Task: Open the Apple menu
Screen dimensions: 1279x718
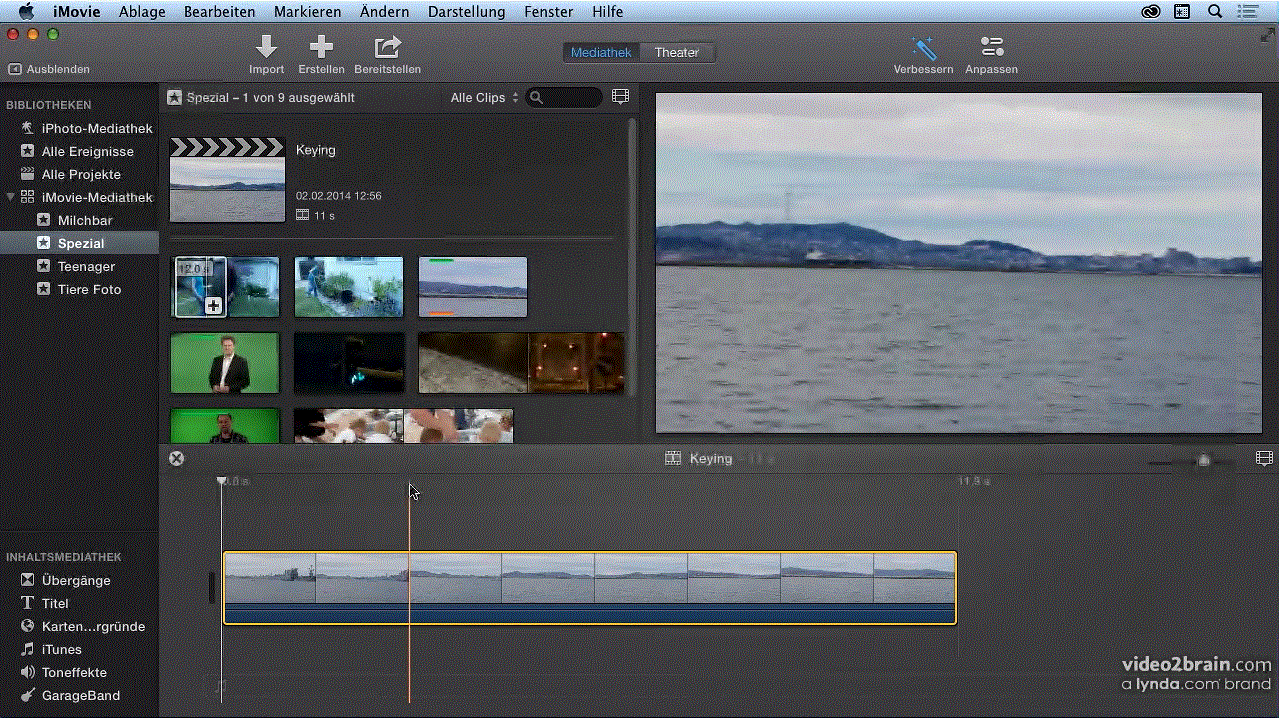Action: point(26,12)
